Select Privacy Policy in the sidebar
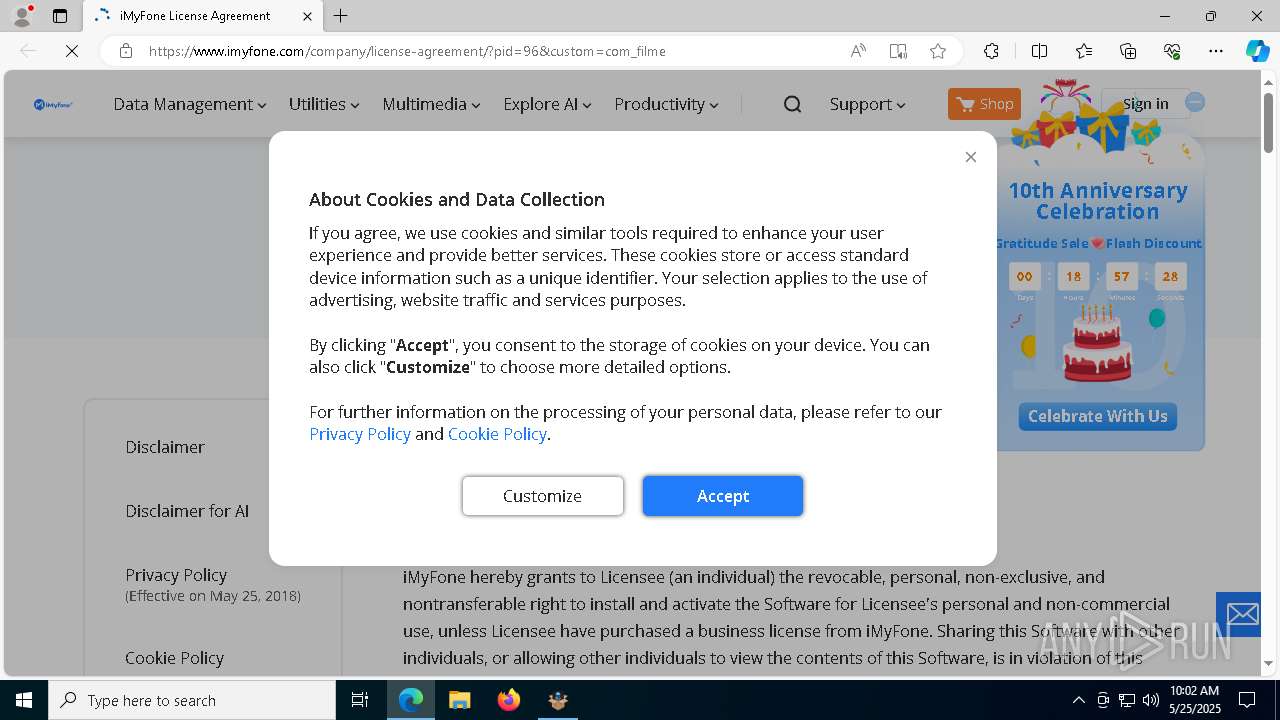 pos(176,575)
